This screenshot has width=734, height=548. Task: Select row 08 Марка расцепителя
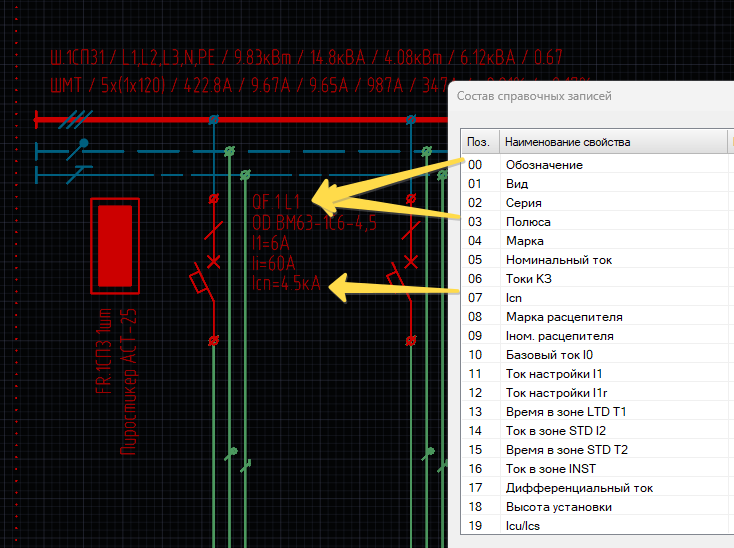(598, 317)
